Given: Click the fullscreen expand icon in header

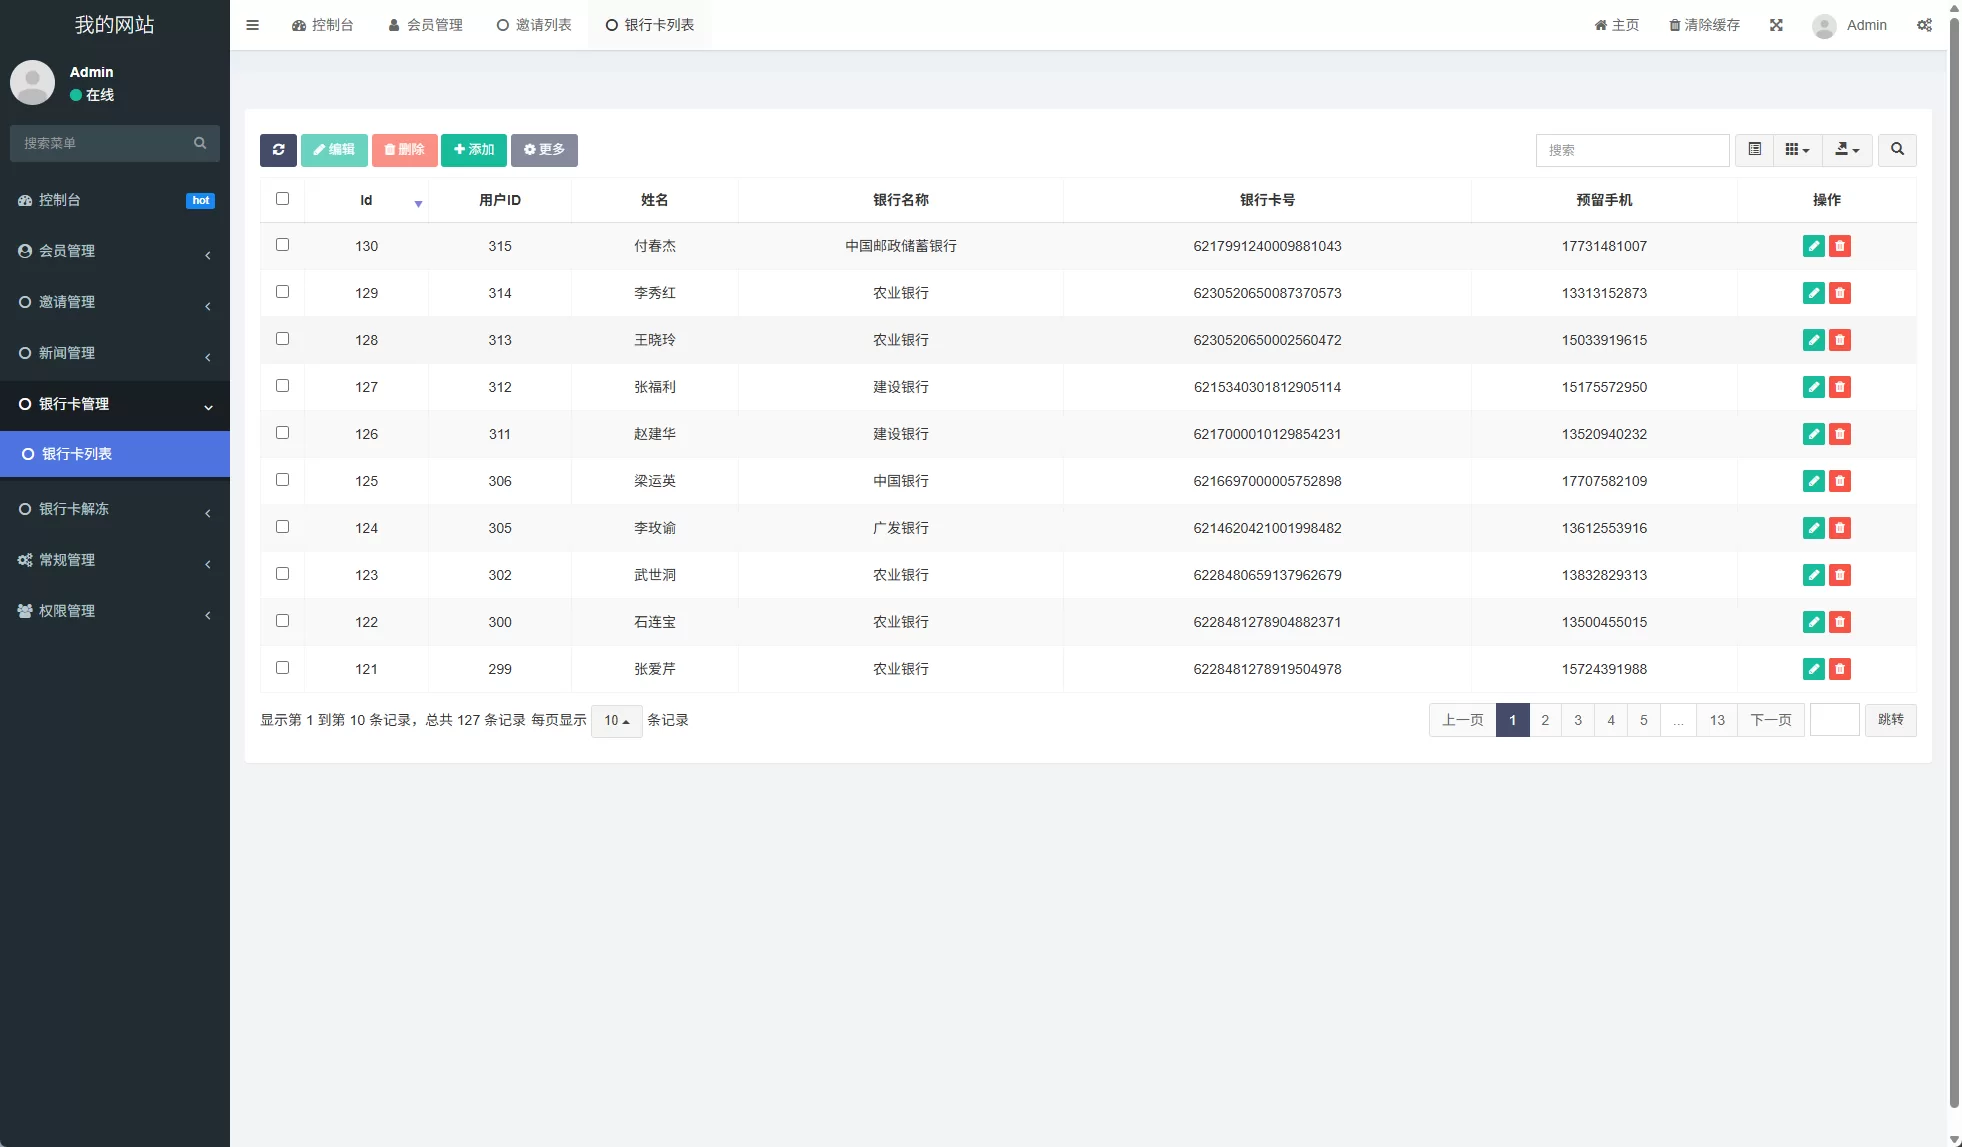Looking at the screenshot, I should point(1776,25).
